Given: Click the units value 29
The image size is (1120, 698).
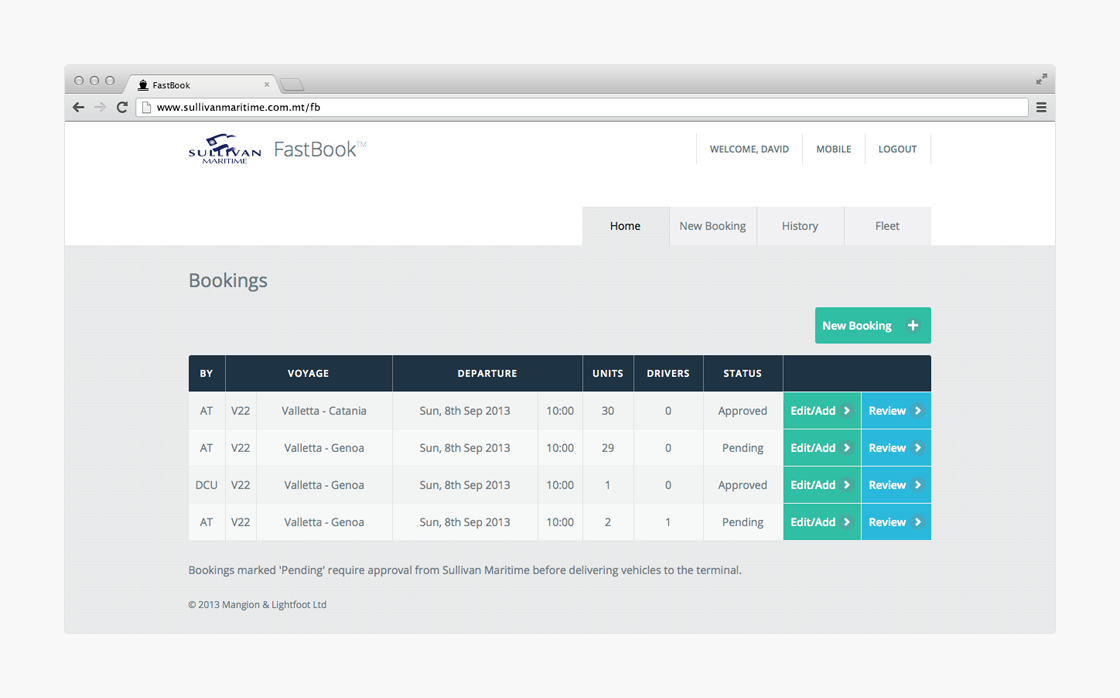Looking at the screenshot, I should (x=608, y=448).
